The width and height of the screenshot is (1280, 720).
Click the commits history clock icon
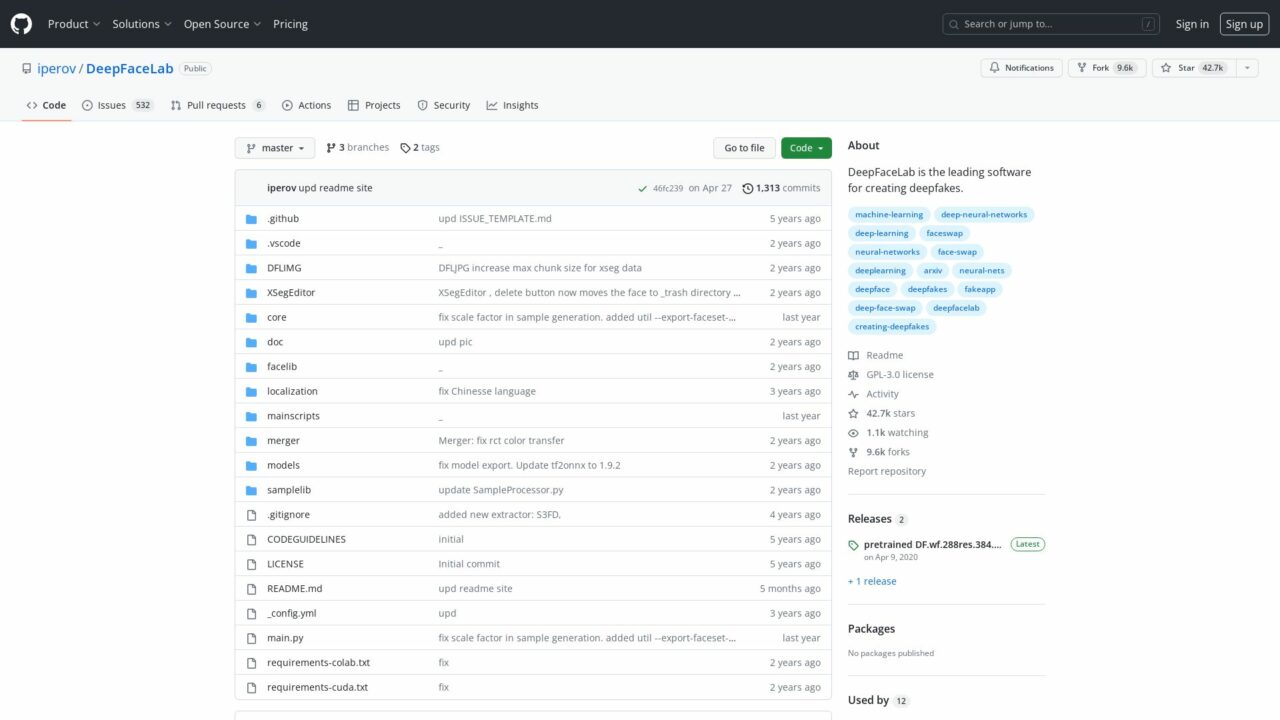coord(748,188)
